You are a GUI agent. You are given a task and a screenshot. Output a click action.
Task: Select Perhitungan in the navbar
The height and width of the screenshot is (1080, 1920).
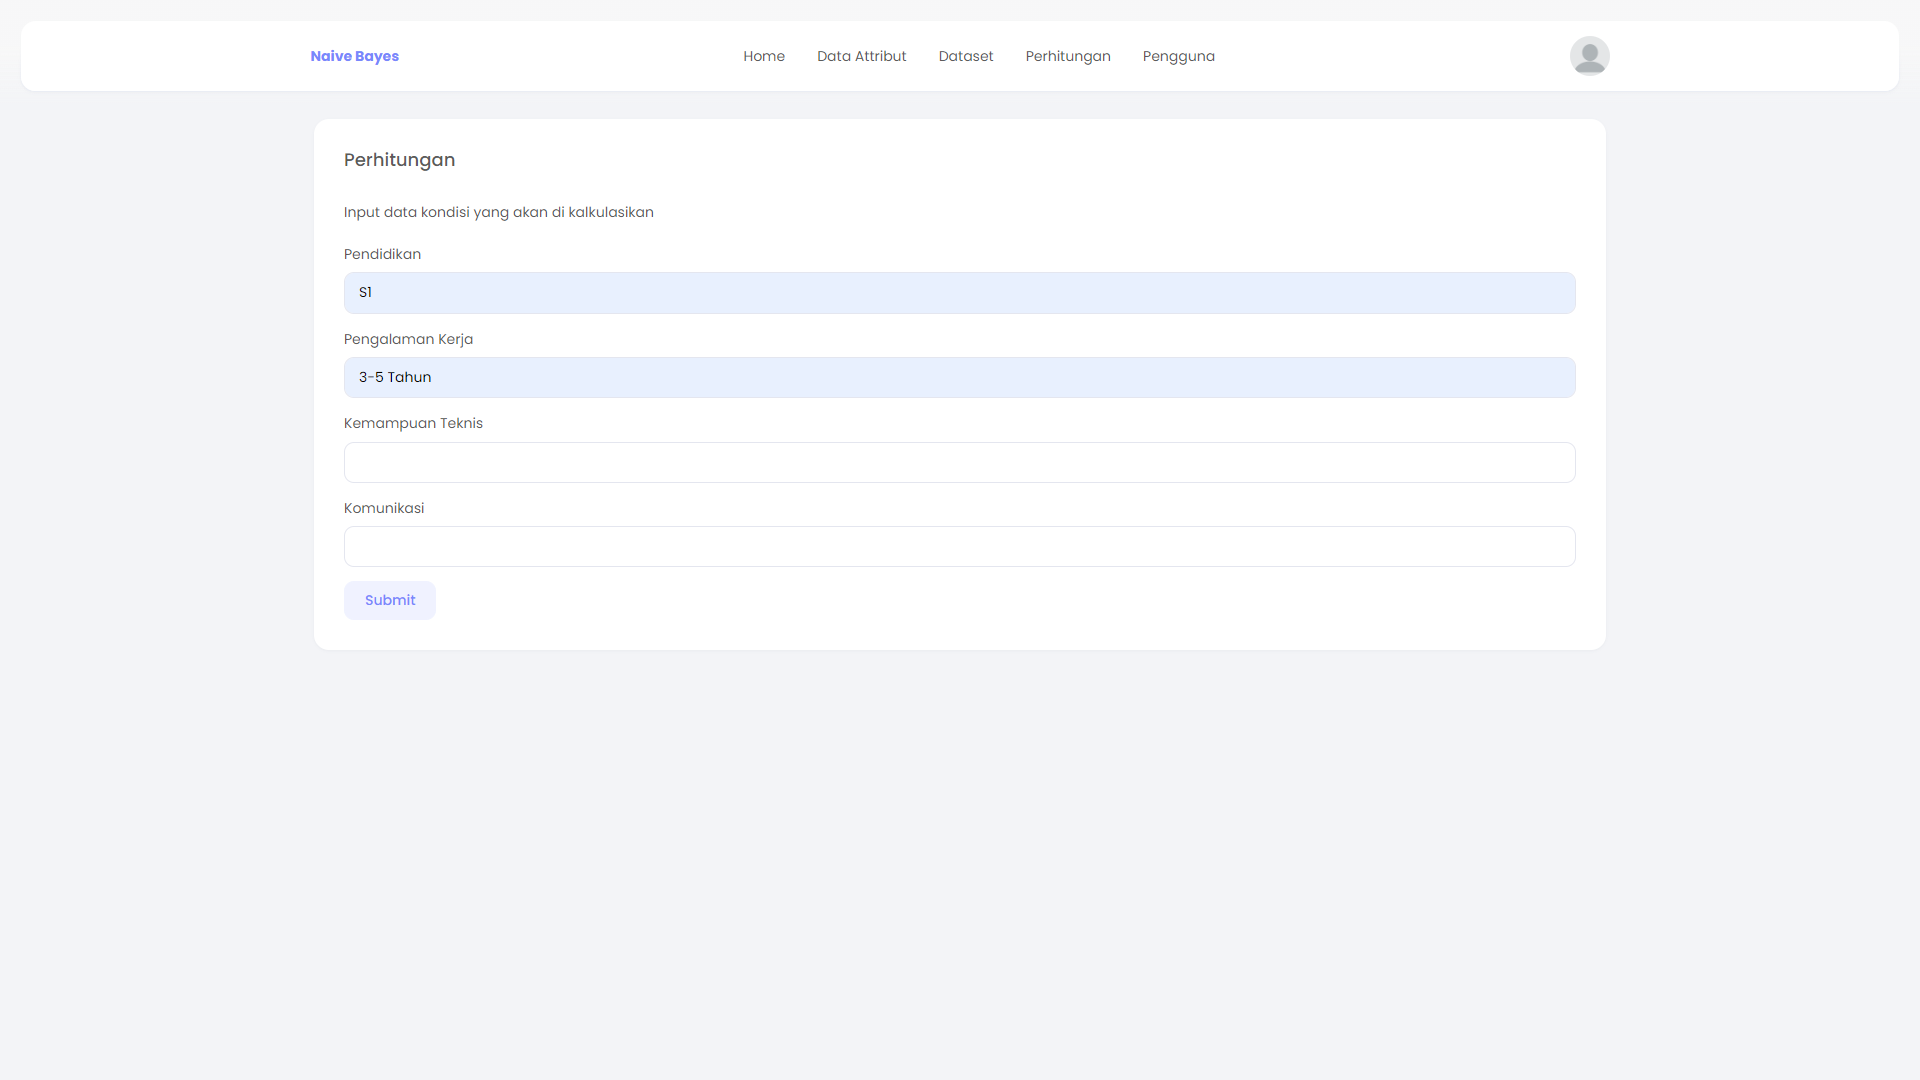pos(1068,56)
